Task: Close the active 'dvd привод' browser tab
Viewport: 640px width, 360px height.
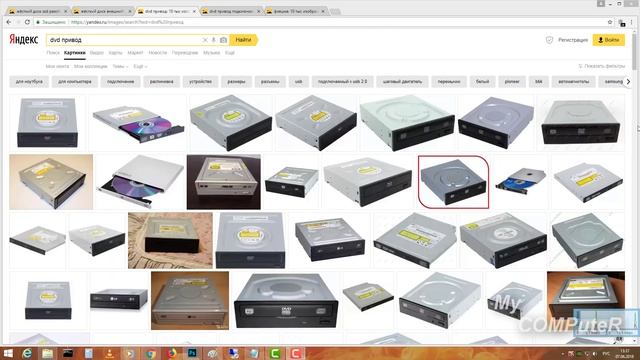Action: (194, 11)
